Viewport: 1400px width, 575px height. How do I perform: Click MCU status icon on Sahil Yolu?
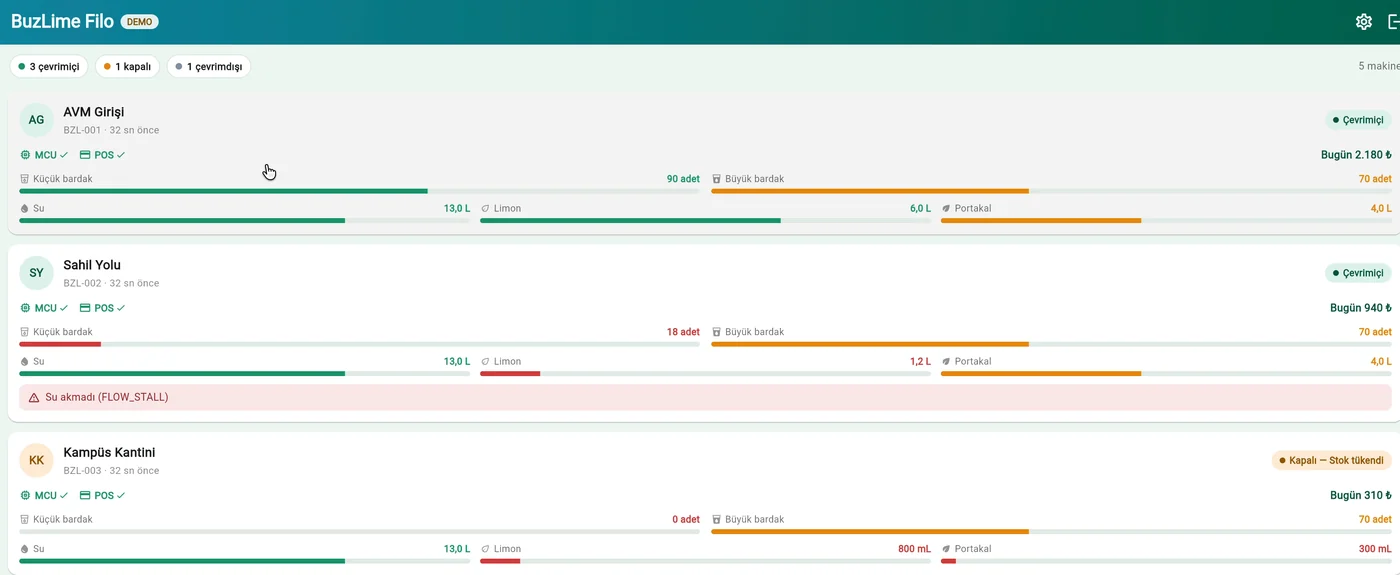point(26,308)
